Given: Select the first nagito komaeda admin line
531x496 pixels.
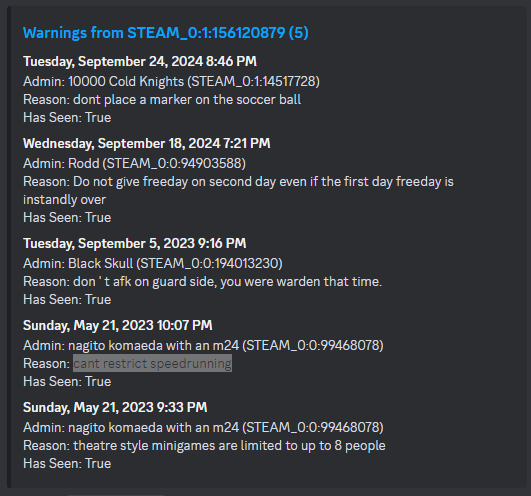Looking at the screenshot, I should [x=203, y=345].
